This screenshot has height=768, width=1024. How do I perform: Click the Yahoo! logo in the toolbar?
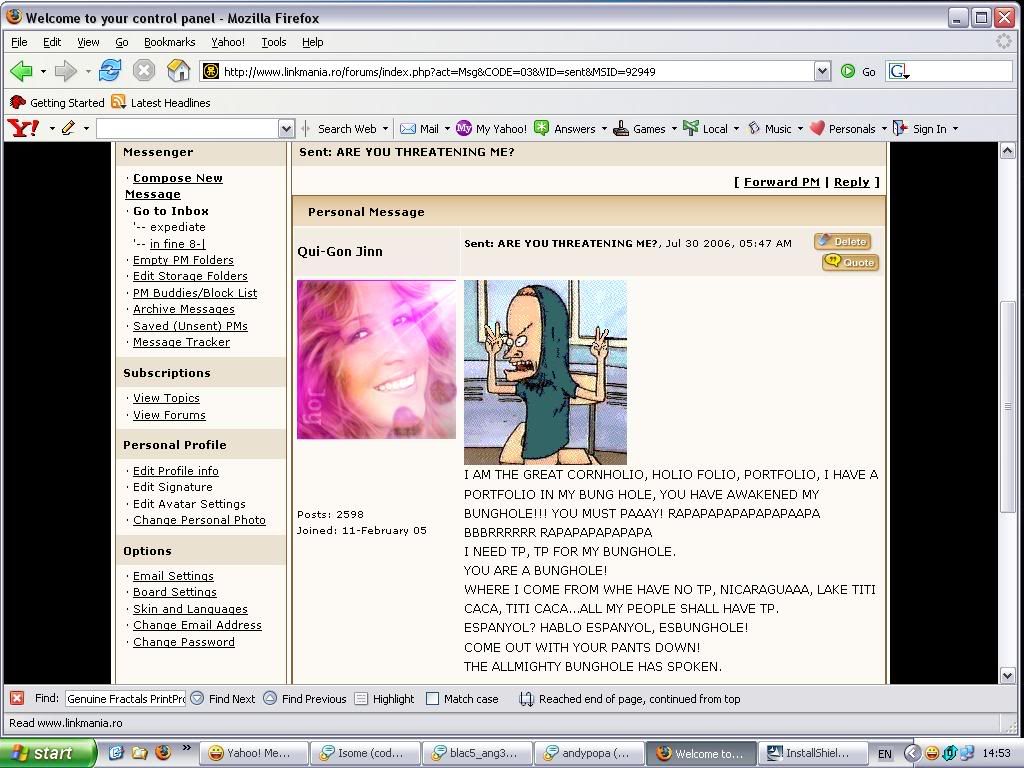click(x=24, y=128)
